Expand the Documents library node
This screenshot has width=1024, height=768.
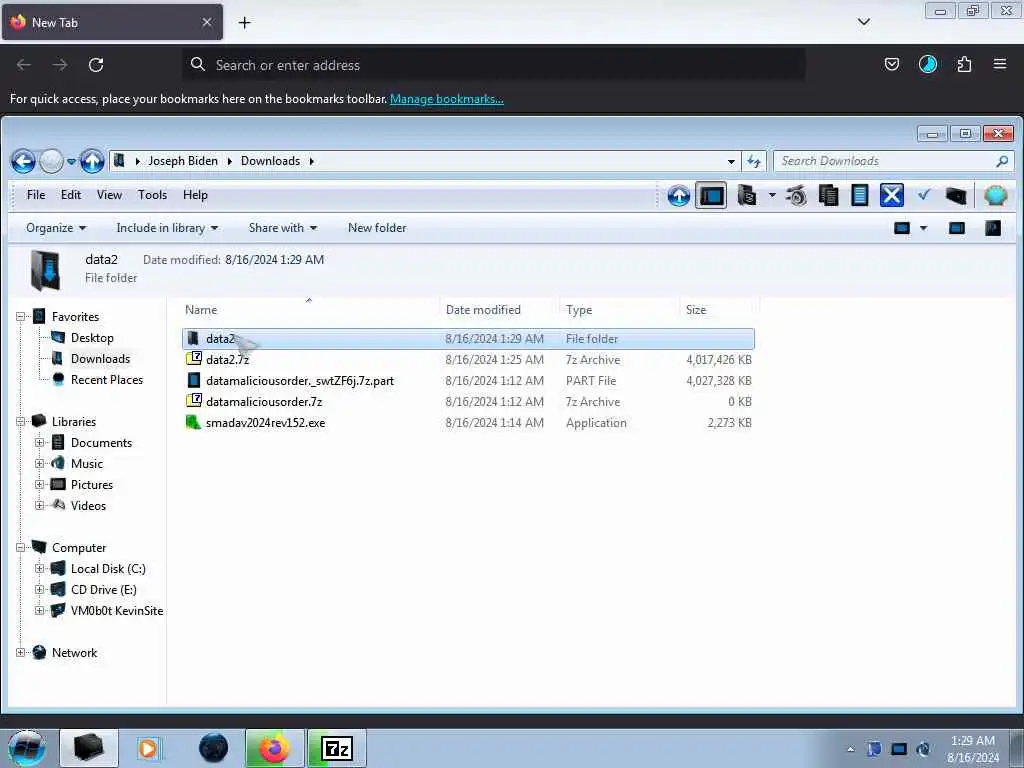39,443
